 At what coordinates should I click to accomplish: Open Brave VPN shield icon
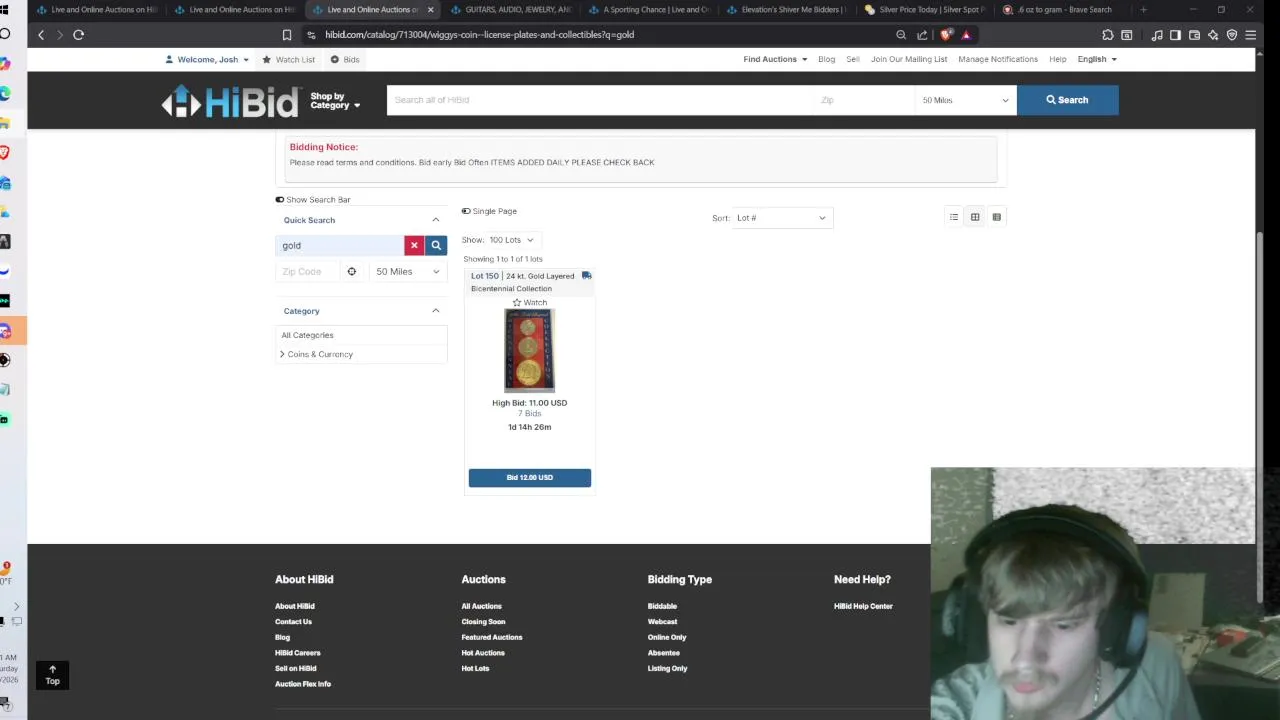1232,35
